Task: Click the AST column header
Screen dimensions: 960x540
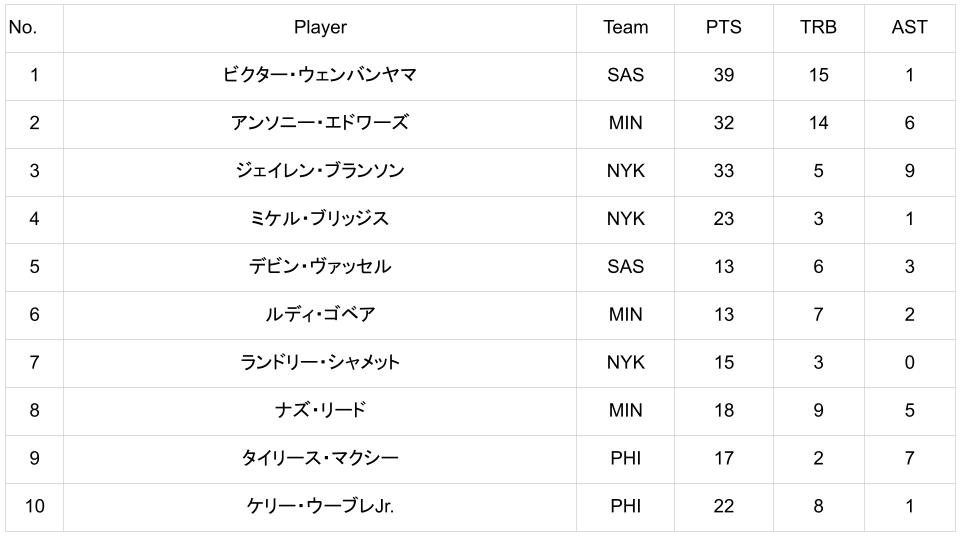Action: 910,28
